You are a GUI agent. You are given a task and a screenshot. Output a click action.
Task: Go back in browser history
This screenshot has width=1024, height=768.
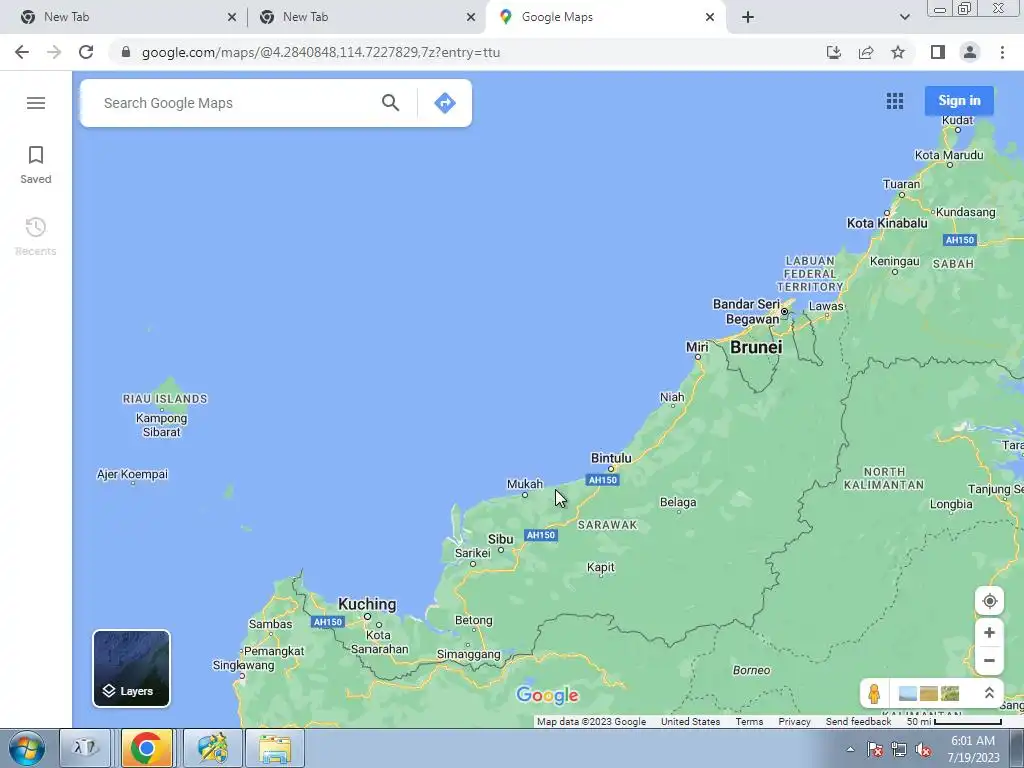[22, 52]
